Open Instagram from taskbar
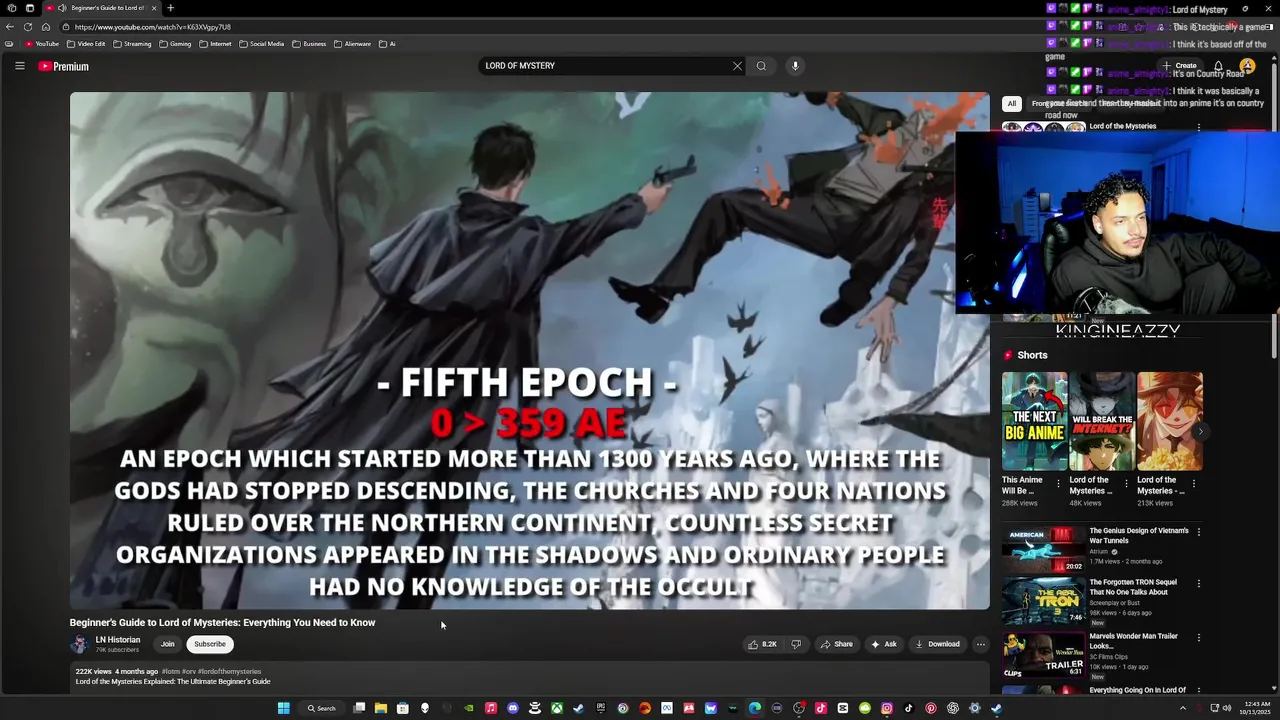Viewport: 1280px width, 720px height. pos(887,708)
